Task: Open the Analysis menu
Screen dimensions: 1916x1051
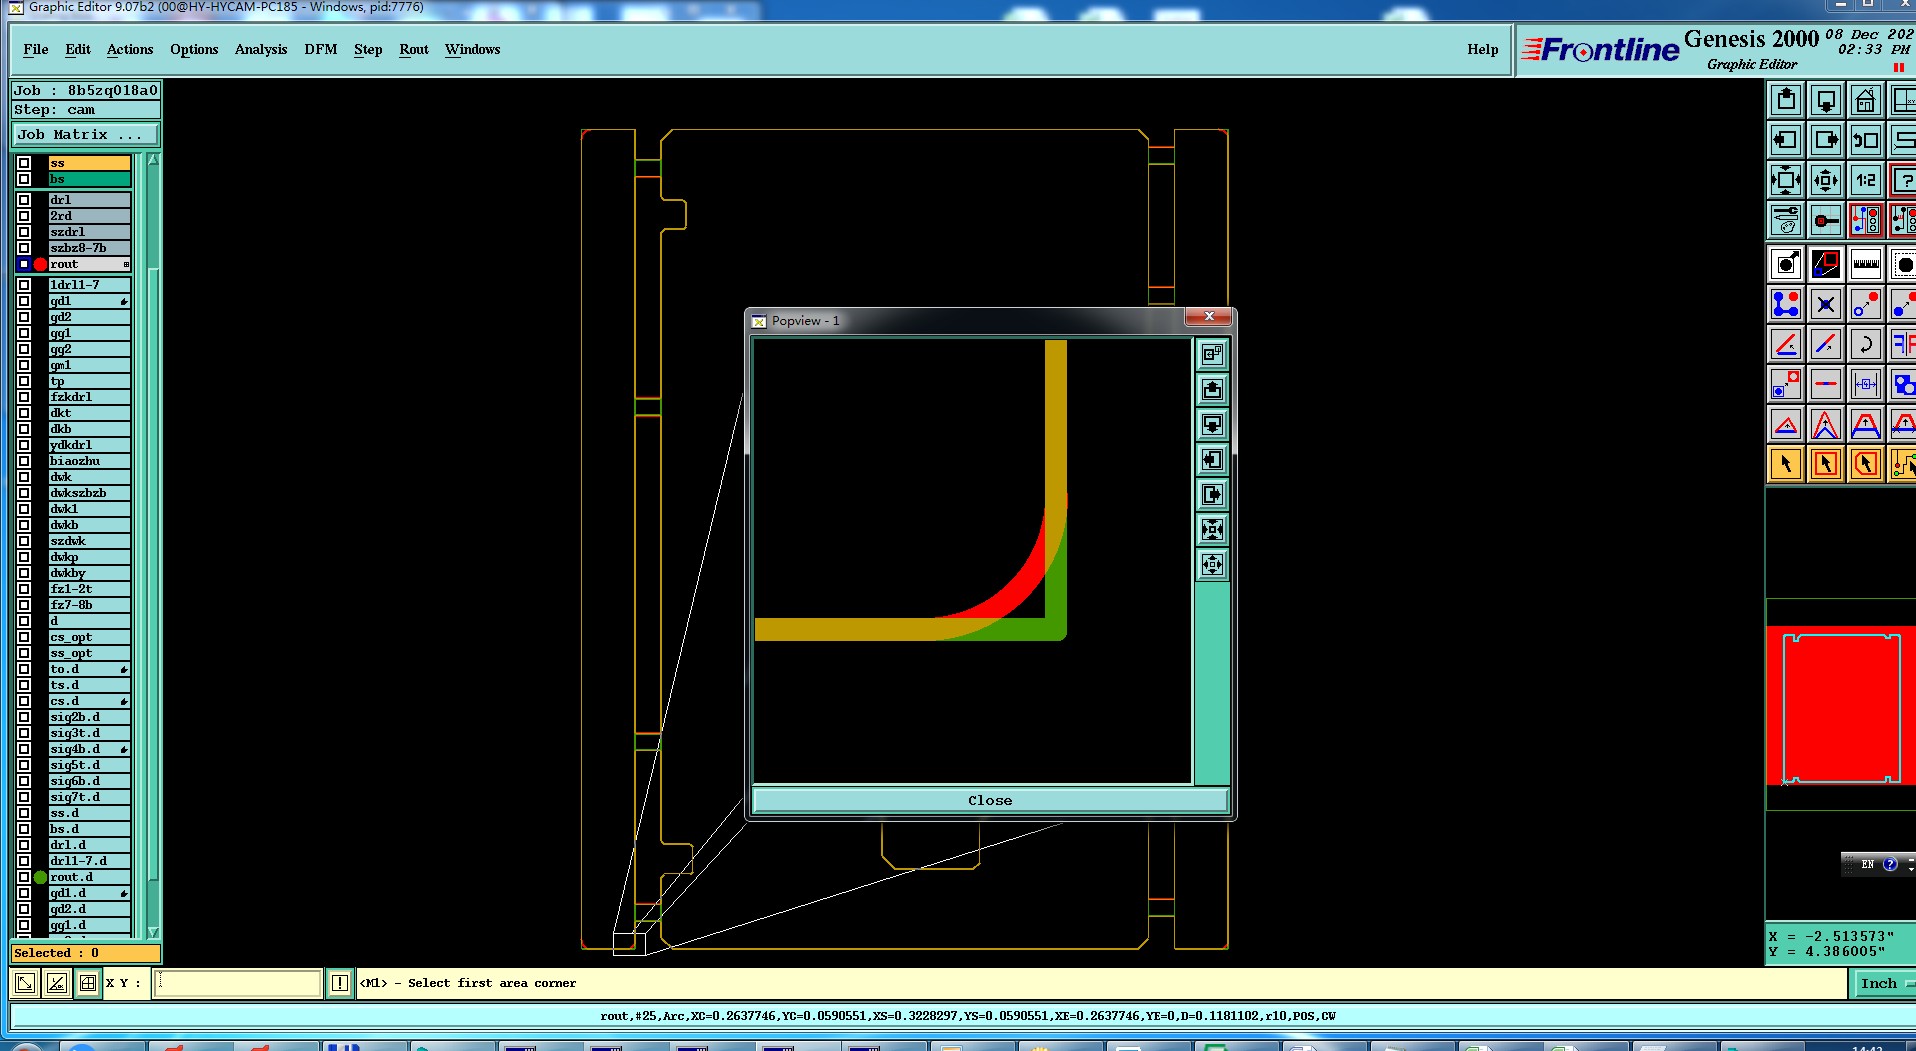Action: point(261,49)
